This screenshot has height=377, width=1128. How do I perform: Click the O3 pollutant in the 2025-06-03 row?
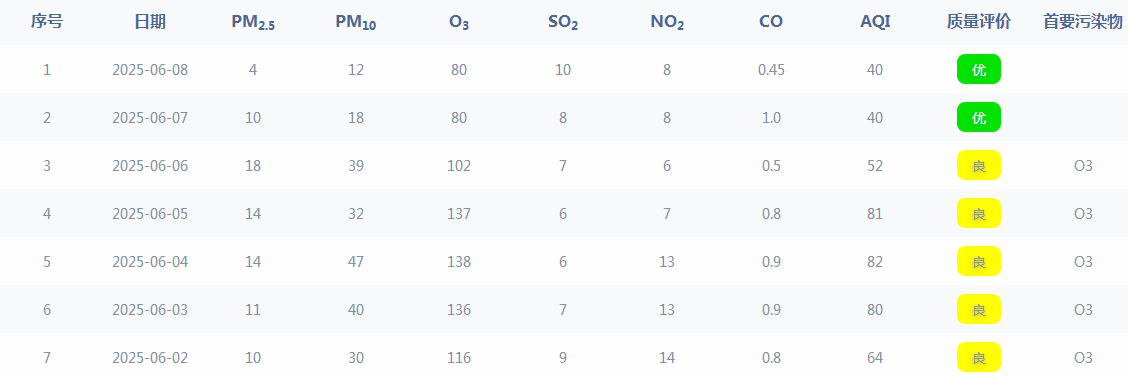point(1083,310)
